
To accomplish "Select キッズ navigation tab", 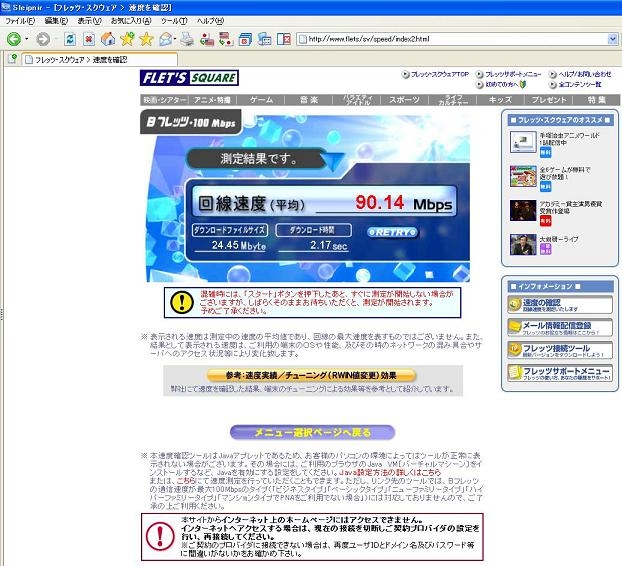I will tap(501, 100).
